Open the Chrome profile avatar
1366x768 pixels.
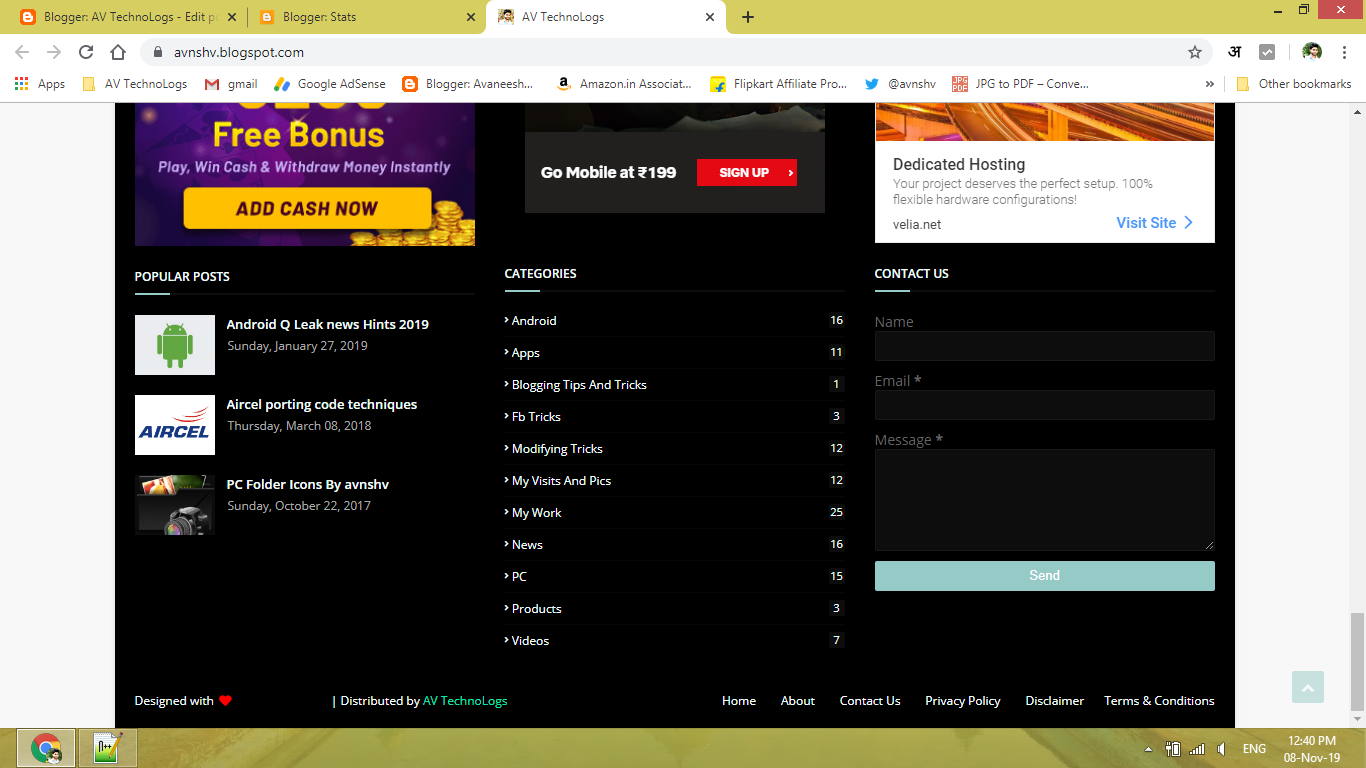coord(1312,52)
